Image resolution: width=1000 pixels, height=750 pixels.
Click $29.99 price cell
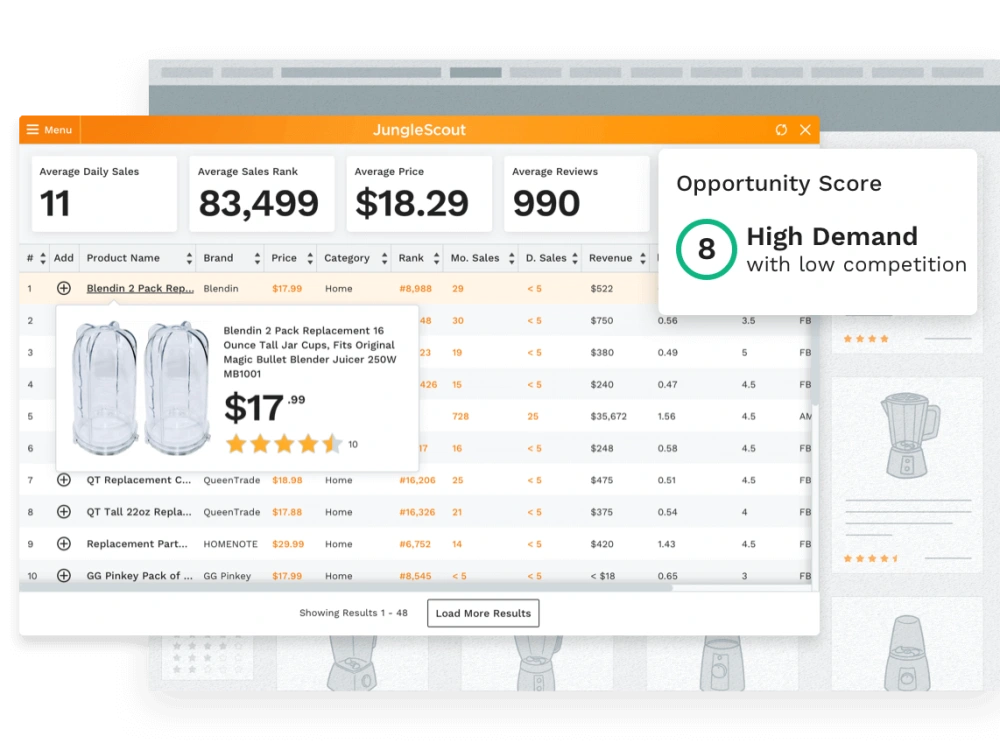pyautogui.click(x=288, y=544)
